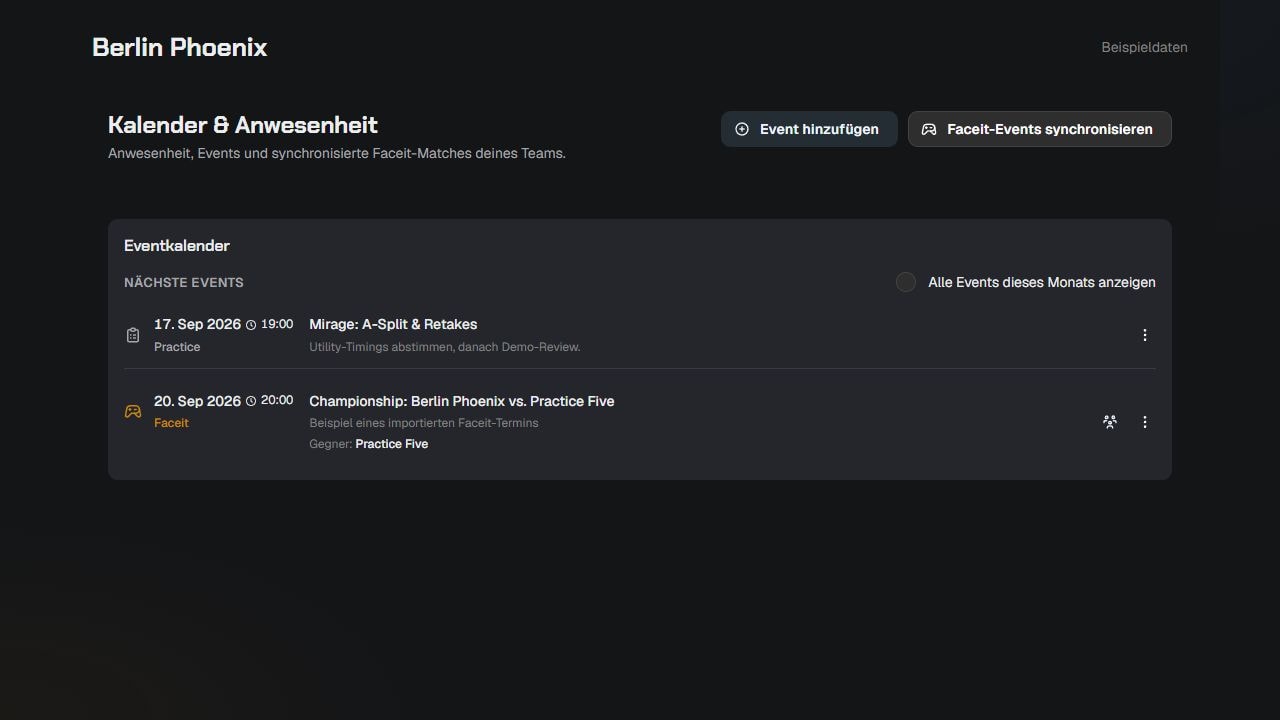Click the Event hinzufügen button label
1280x720 pixels.
coord(819,129)
